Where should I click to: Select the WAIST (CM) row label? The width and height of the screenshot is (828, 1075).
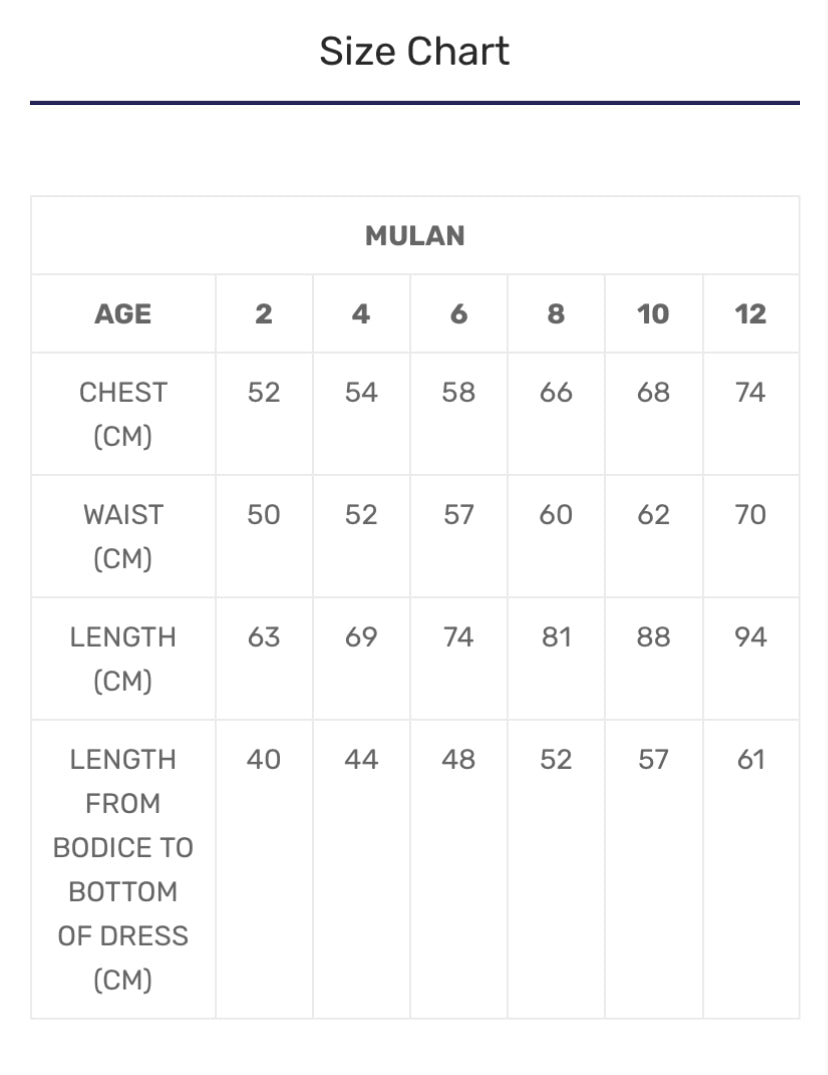123,536
